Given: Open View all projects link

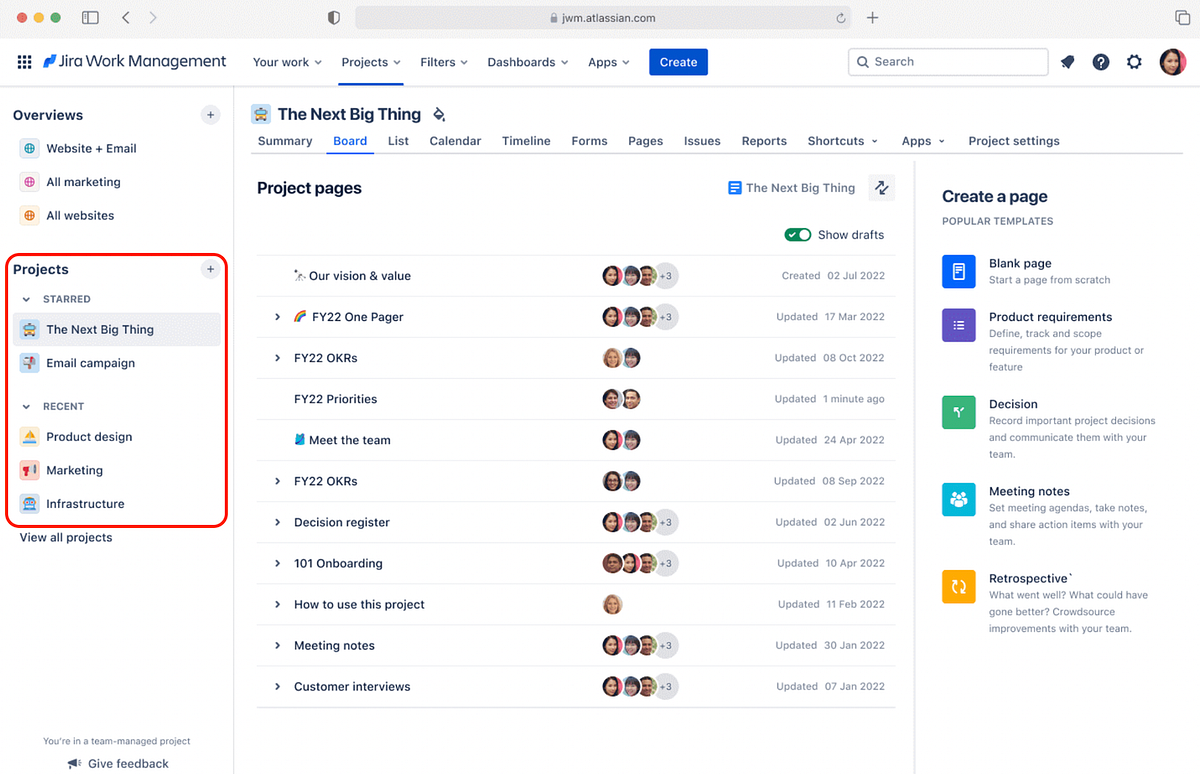Looking at the screenshot, I should point(65,537).
